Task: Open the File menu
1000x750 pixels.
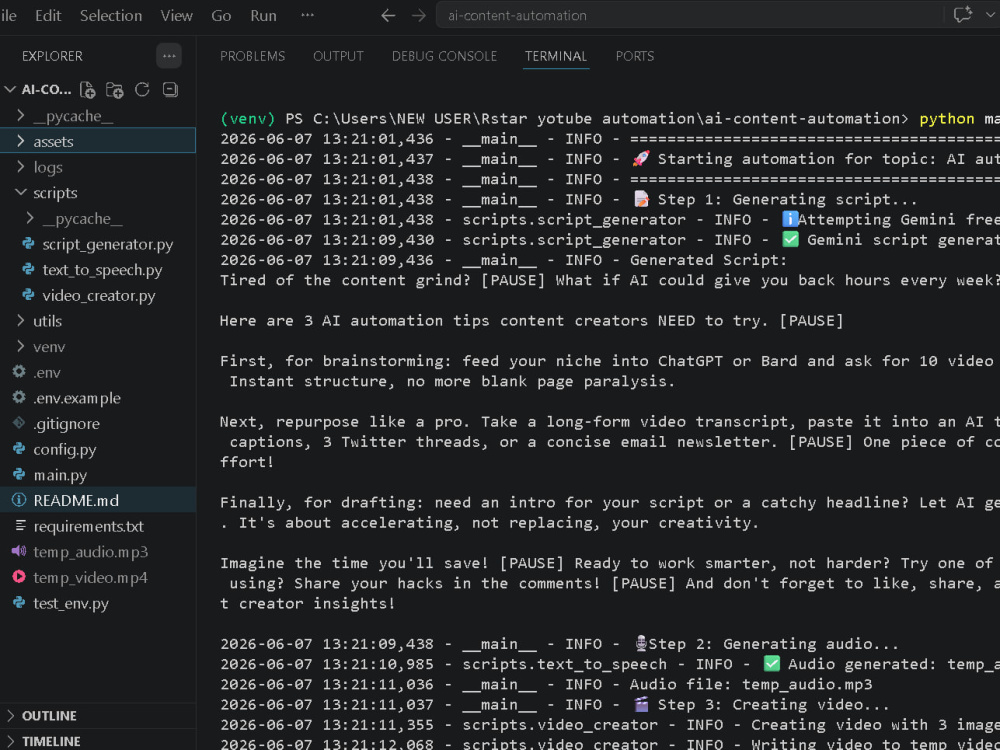Action: click(8, 16)
